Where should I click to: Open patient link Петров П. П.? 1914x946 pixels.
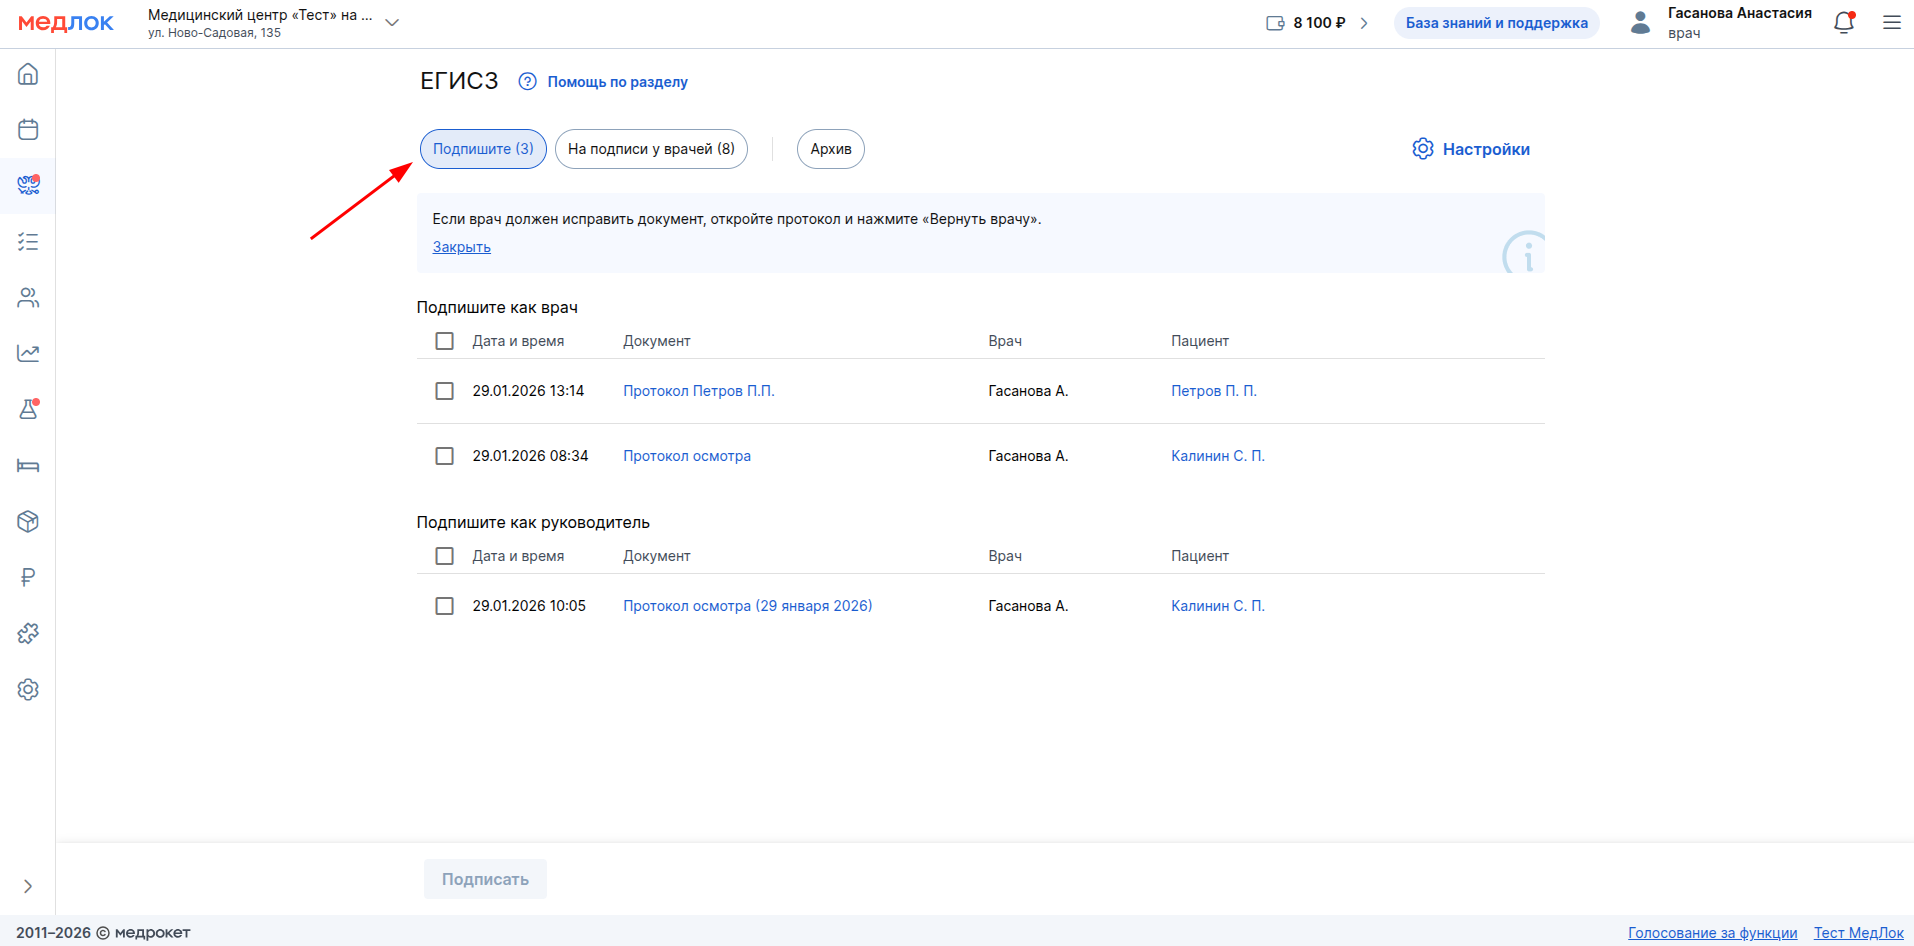click(1213, 391)
